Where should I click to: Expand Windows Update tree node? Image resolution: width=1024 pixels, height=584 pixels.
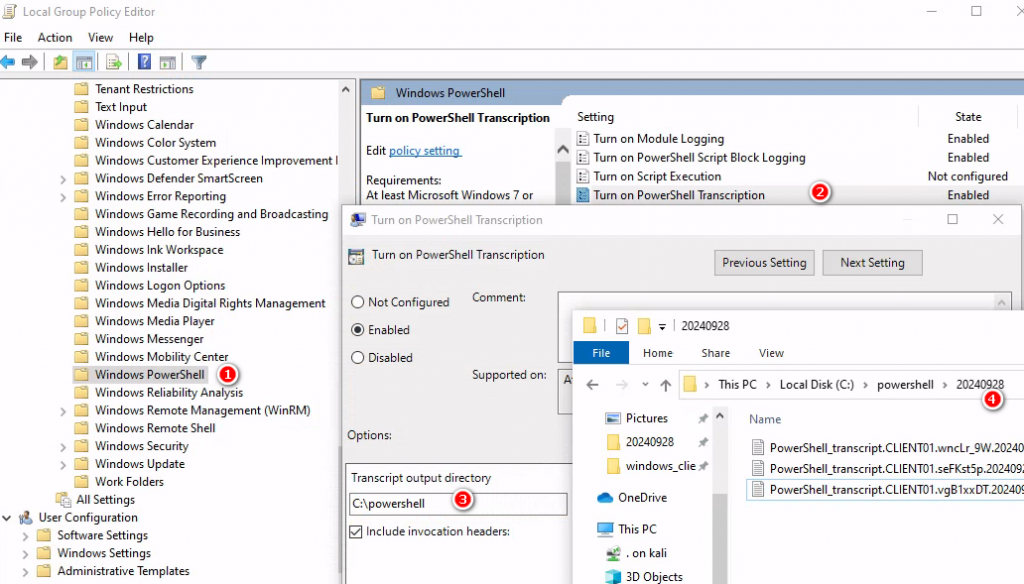63,464
